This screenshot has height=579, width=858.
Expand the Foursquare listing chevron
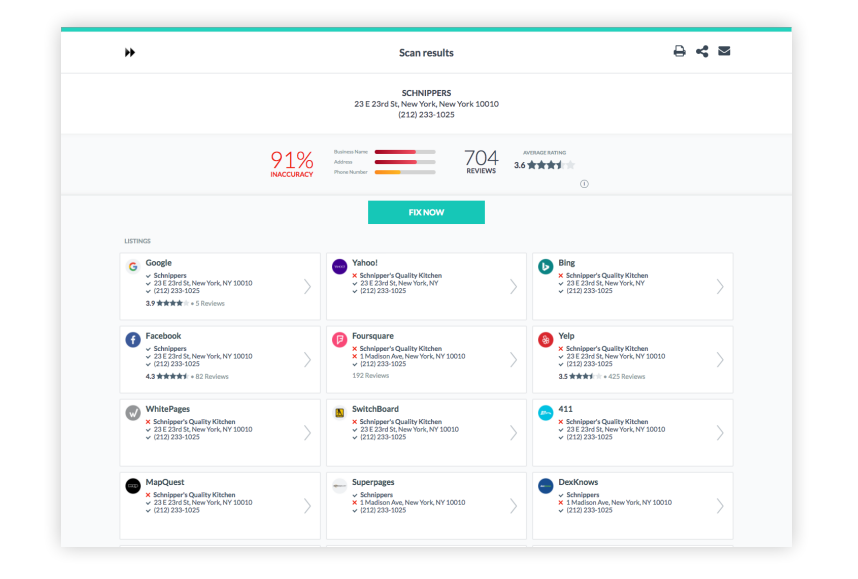tap(513, 360)
